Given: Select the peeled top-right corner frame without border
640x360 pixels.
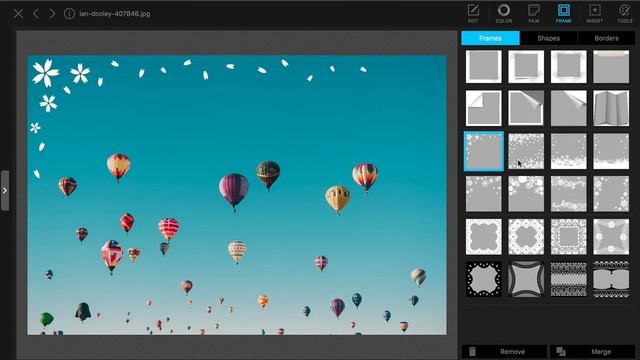Looking at the screenshot, I should tap(569, 108).
